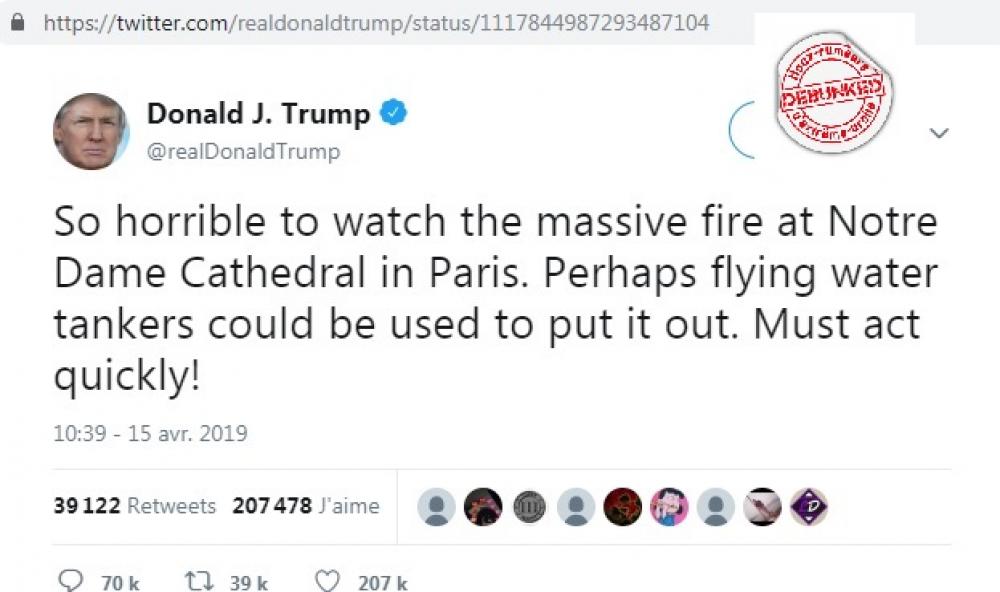Open the dark red liker avatar

pyautogui.click(x=622, y=507)
